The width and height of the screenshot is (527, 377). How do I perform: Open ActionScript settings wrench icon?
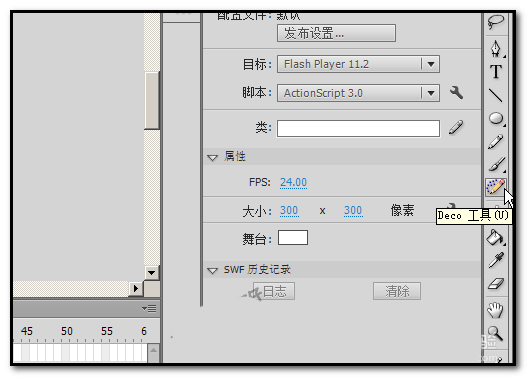point(456,92)
